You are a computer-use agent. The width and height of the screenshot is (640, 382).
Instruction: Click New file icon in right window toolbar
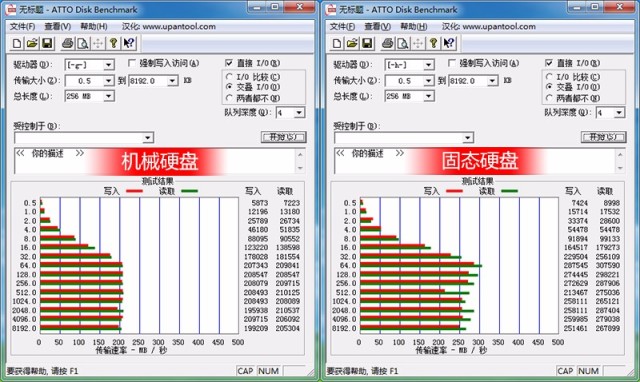[x=337, y=43]
